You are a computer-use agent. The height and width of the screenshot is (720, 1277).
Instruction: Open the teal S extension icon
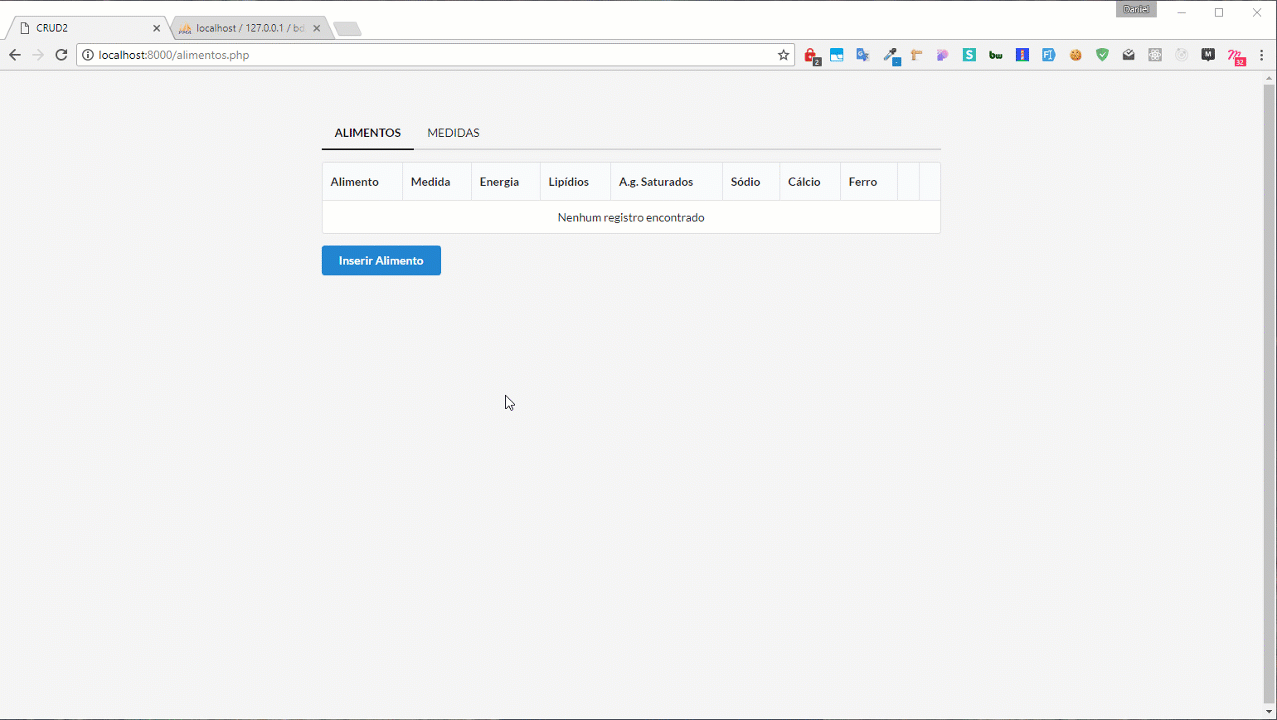coord(969,55)
